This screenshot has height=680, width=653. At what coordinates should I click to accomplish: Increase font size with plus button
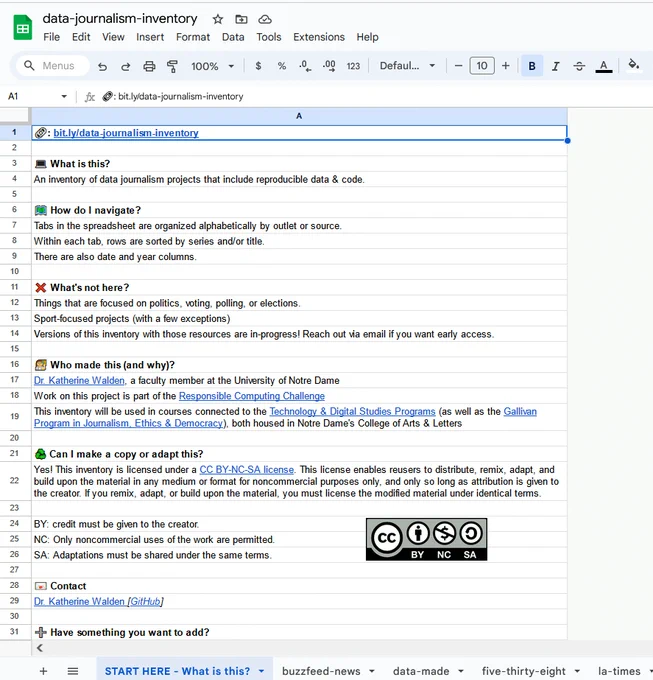pos(506,66)
